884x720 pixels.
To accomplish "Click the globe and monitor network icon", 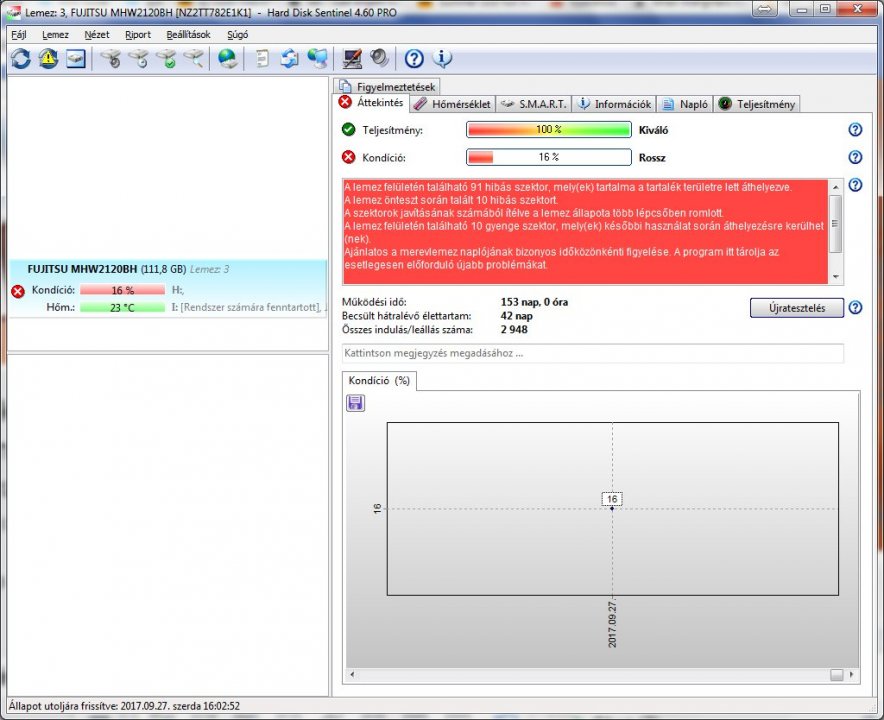I will (317, 59).
